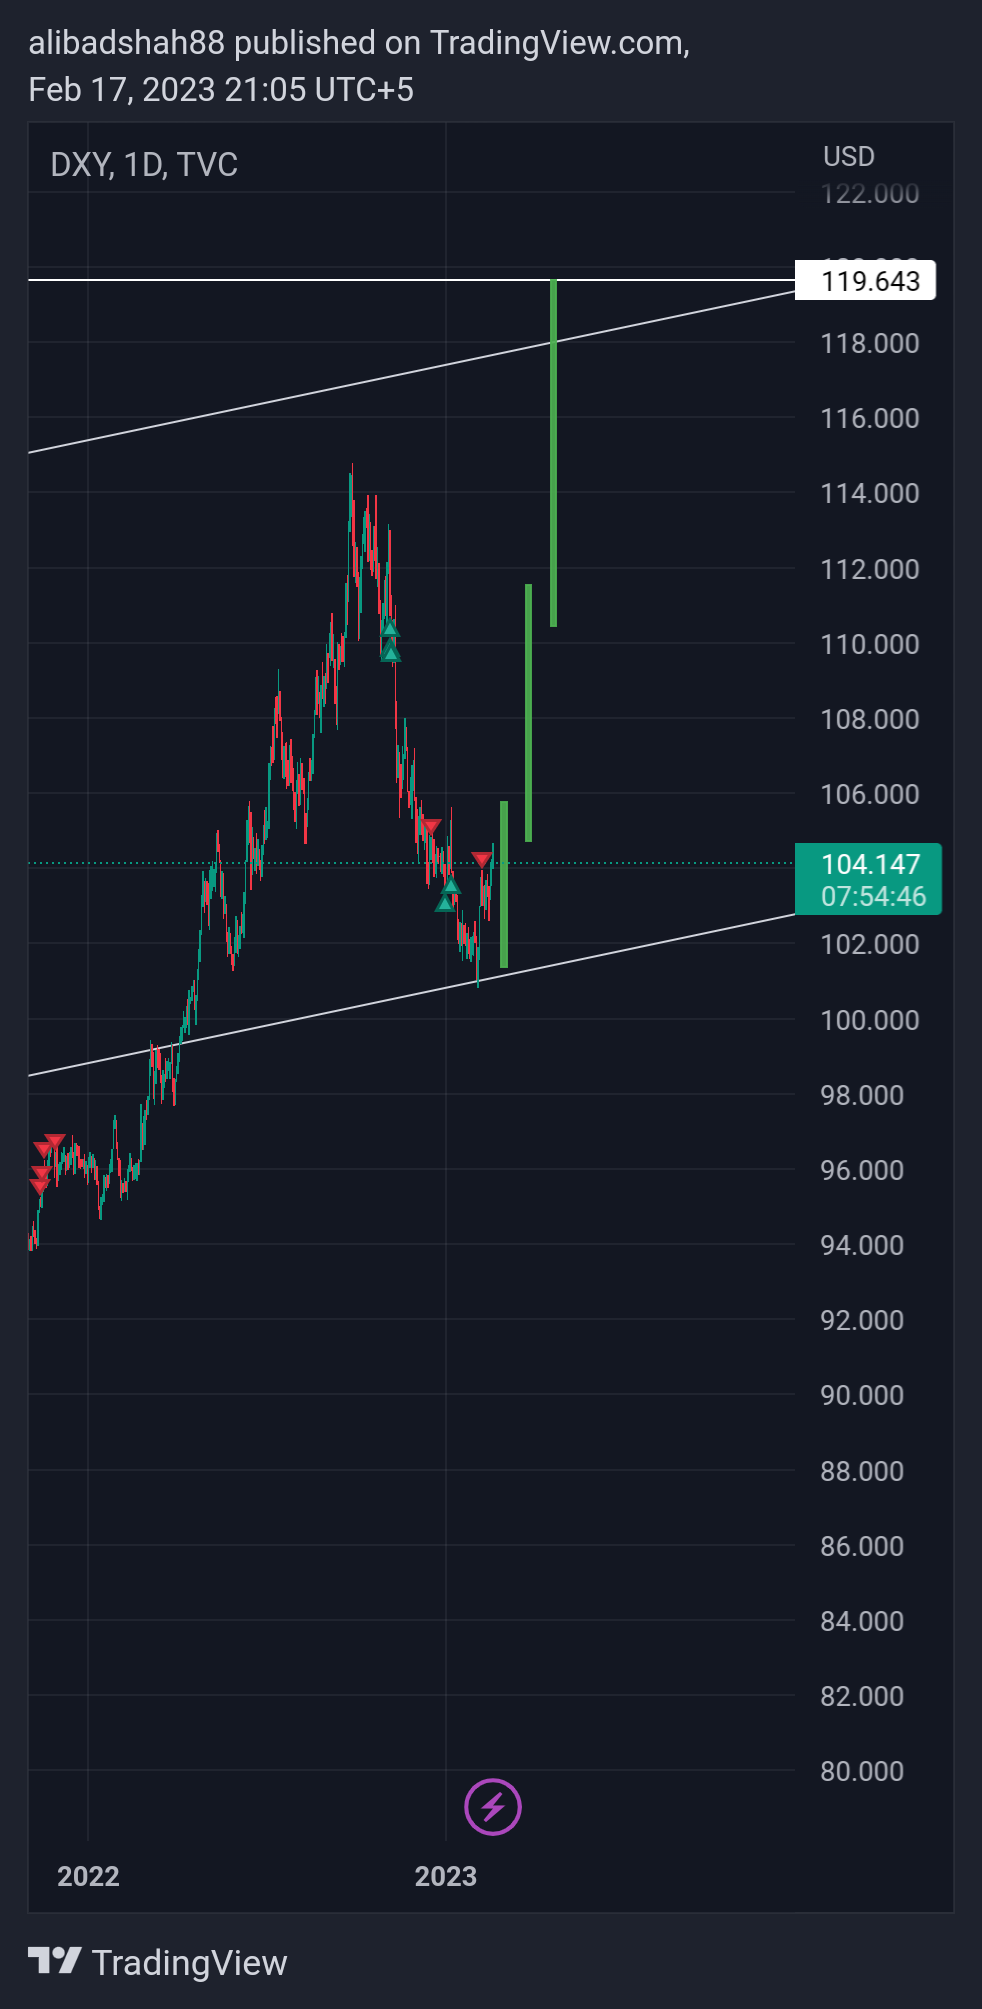Click the TradingView logo icon
The height and width of the screenshot is (2009, 982).
pos(54,1961)
